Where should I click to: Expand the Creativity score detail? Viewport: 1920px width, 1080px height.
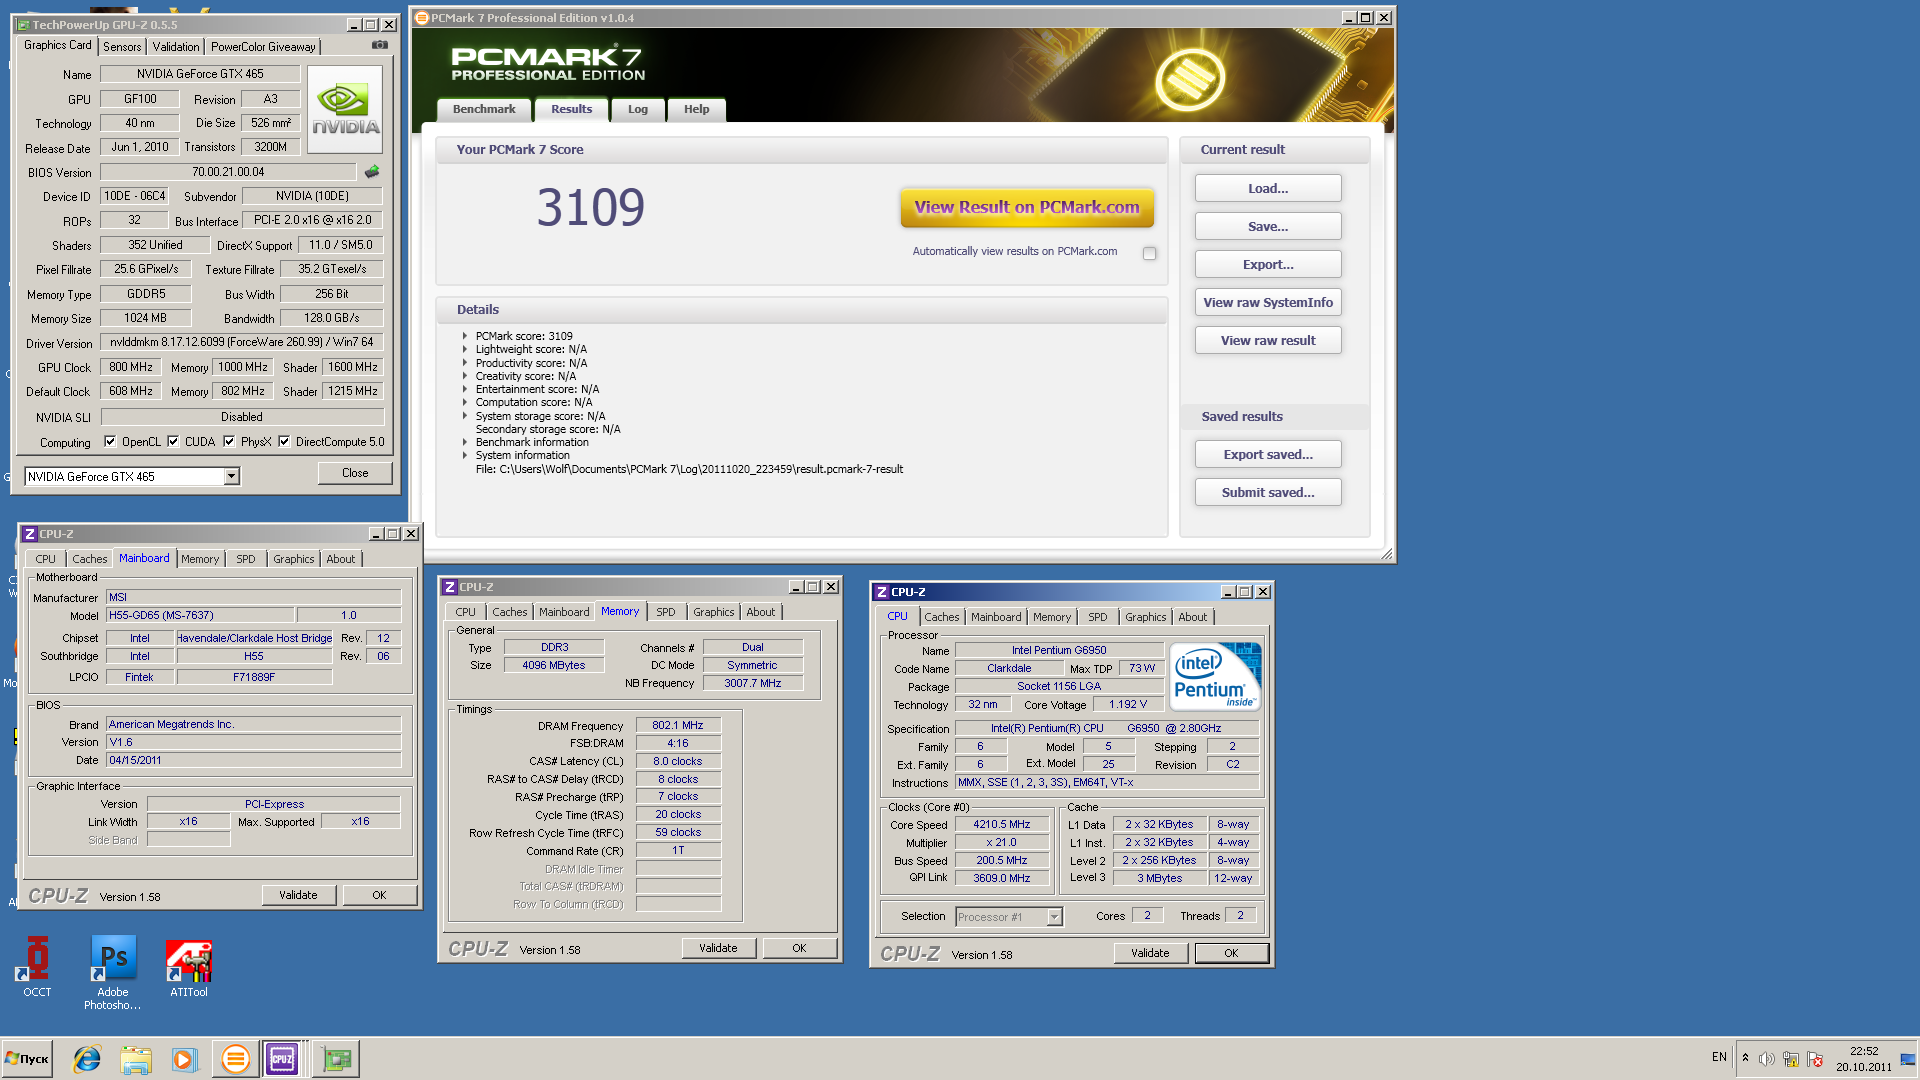pos(464,376)
